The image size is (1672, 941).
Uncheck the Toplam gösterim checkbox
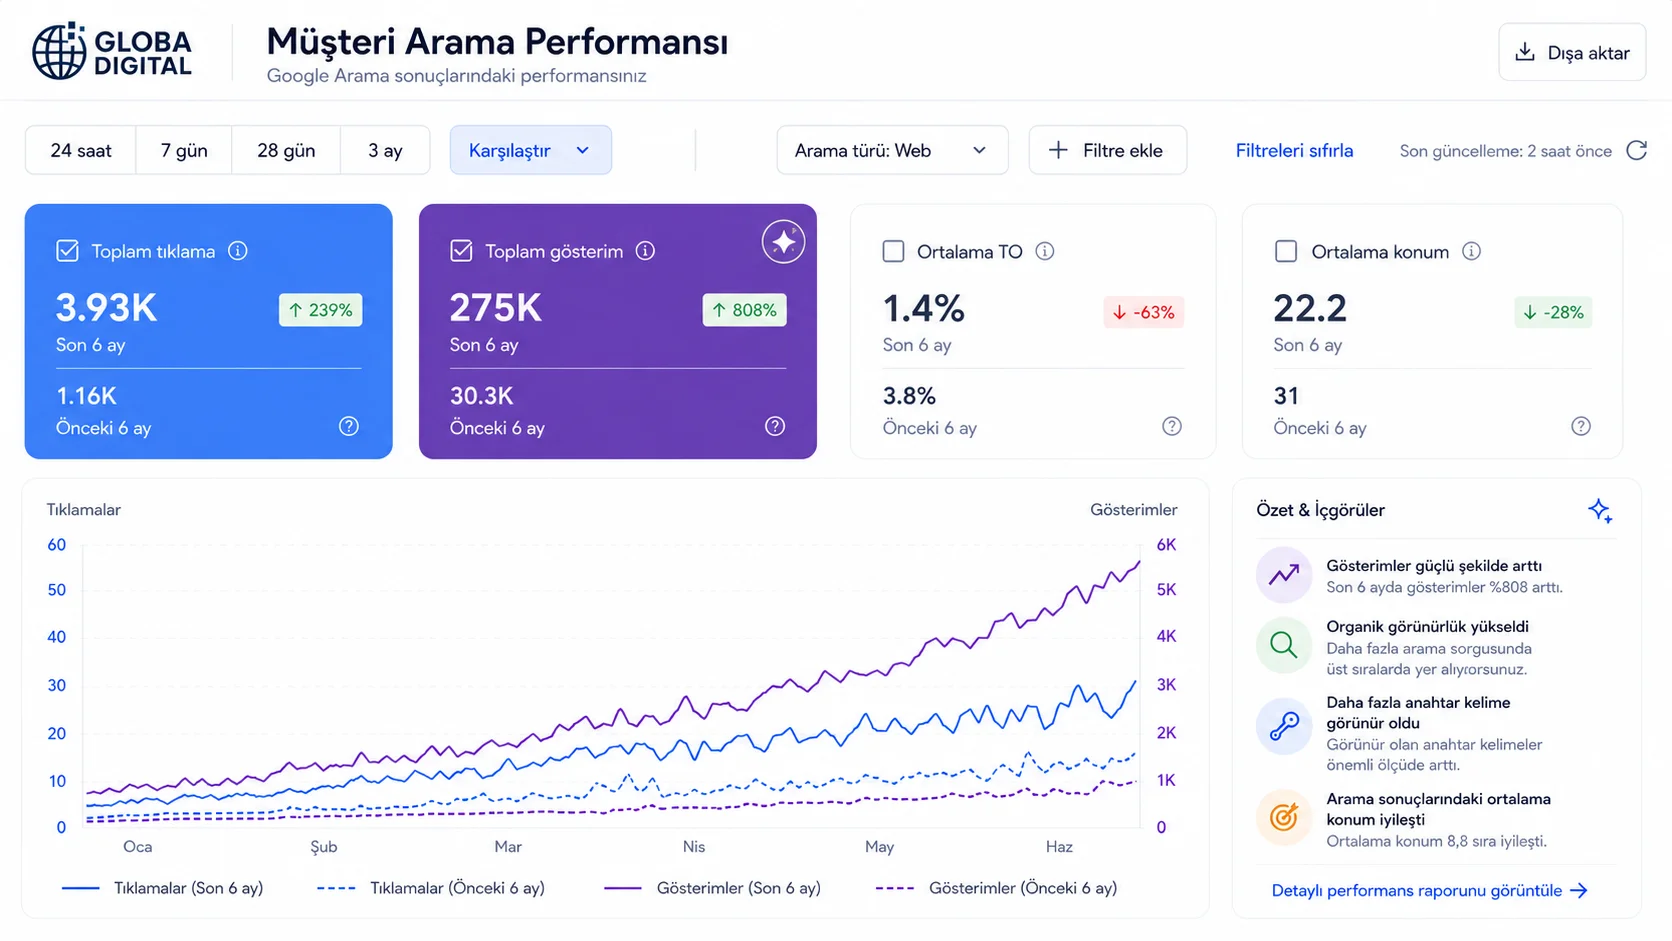point(461,251)
